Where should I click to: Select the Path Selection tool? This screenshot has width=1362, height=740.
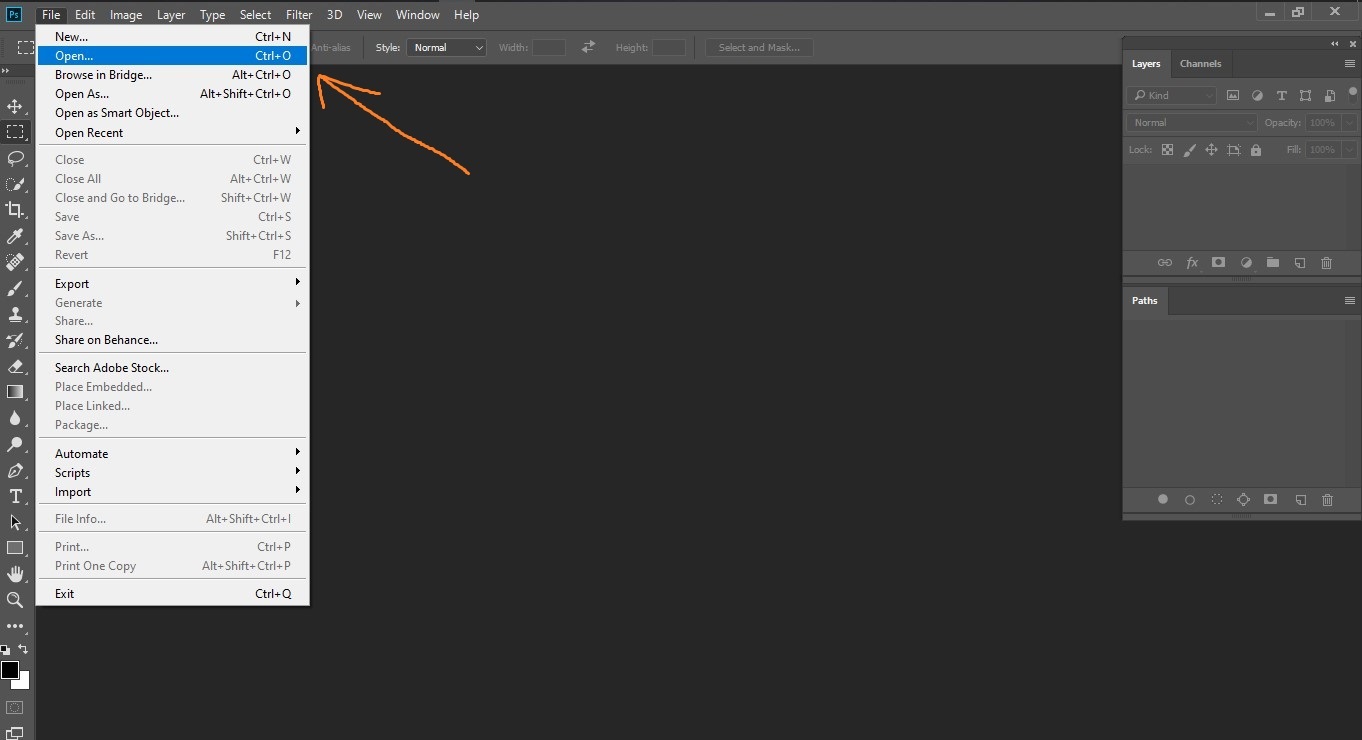[15, 522]
